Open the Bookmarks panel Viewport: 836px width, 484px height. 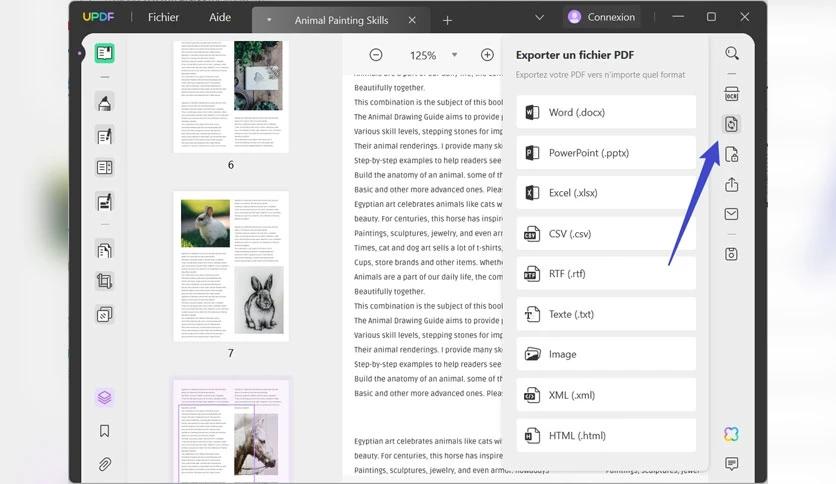pos(104,431)
